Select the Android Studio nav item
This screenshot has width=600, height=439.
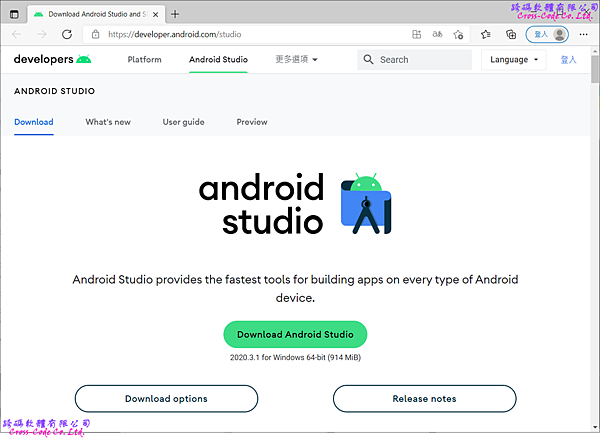(x=218, y=59)
